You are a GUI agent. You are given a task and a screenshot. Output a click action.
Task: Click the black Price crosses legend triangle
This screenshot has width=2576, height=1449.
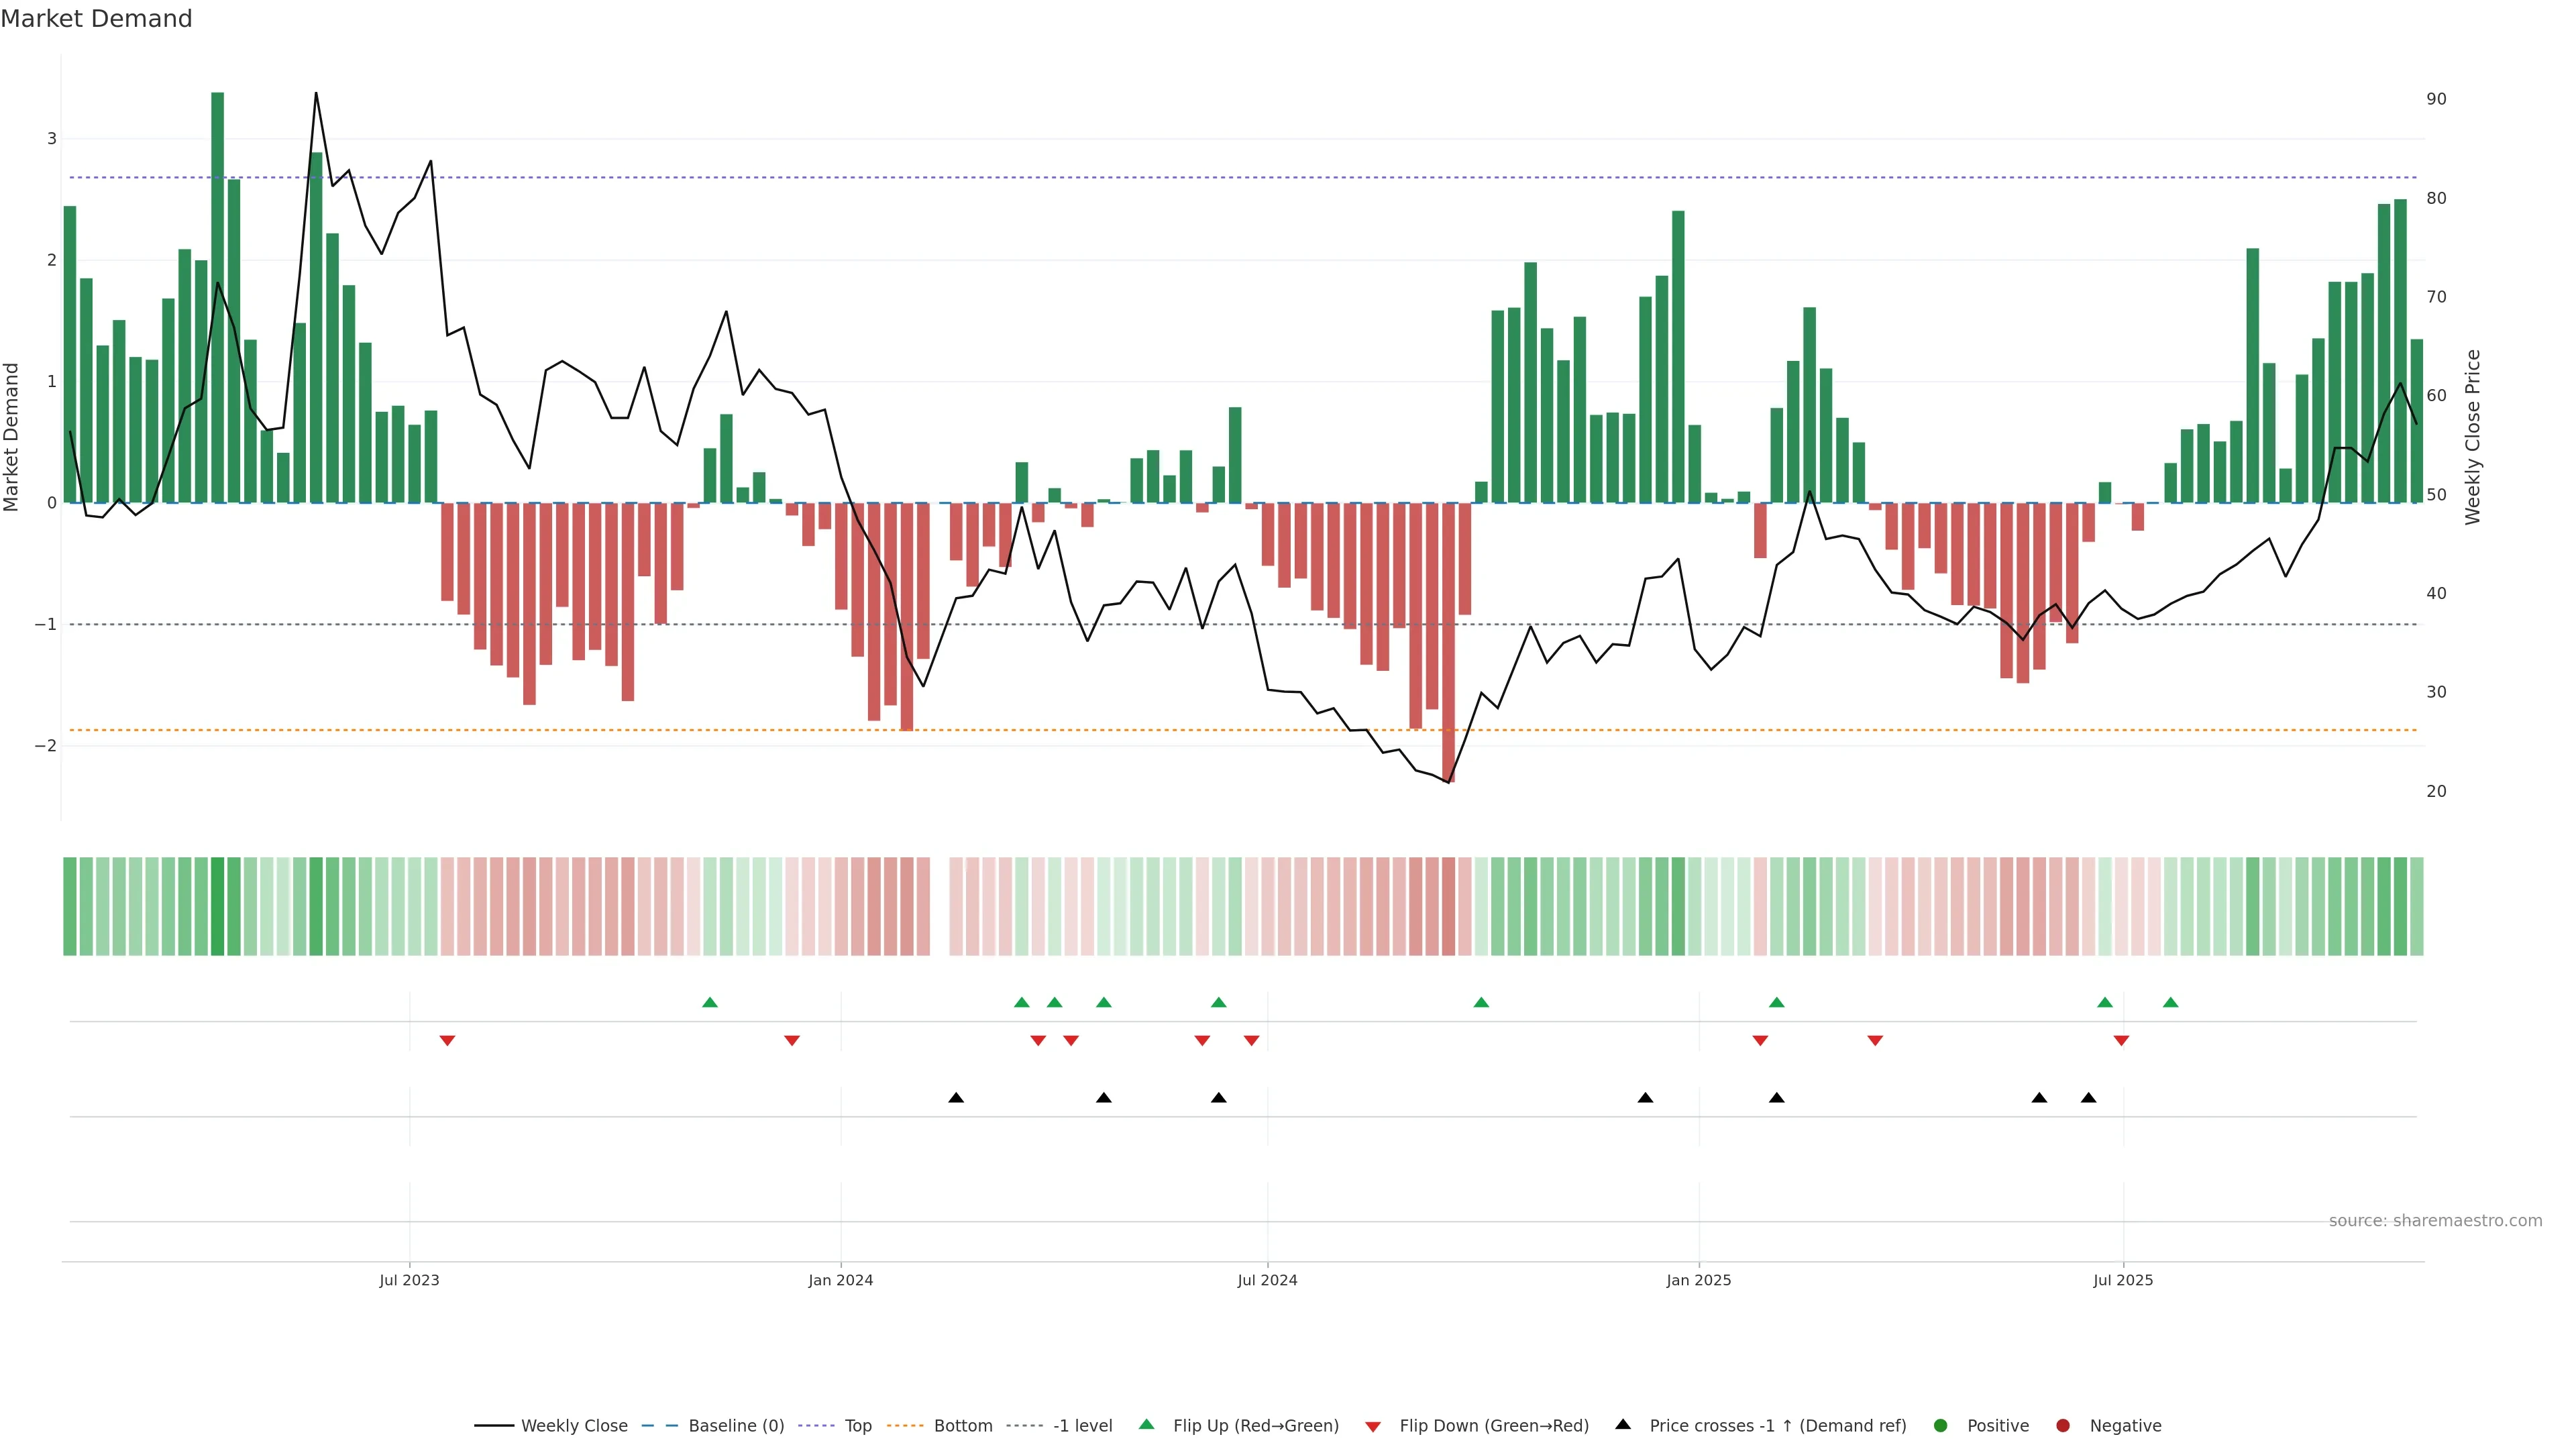point(1623,1424)
